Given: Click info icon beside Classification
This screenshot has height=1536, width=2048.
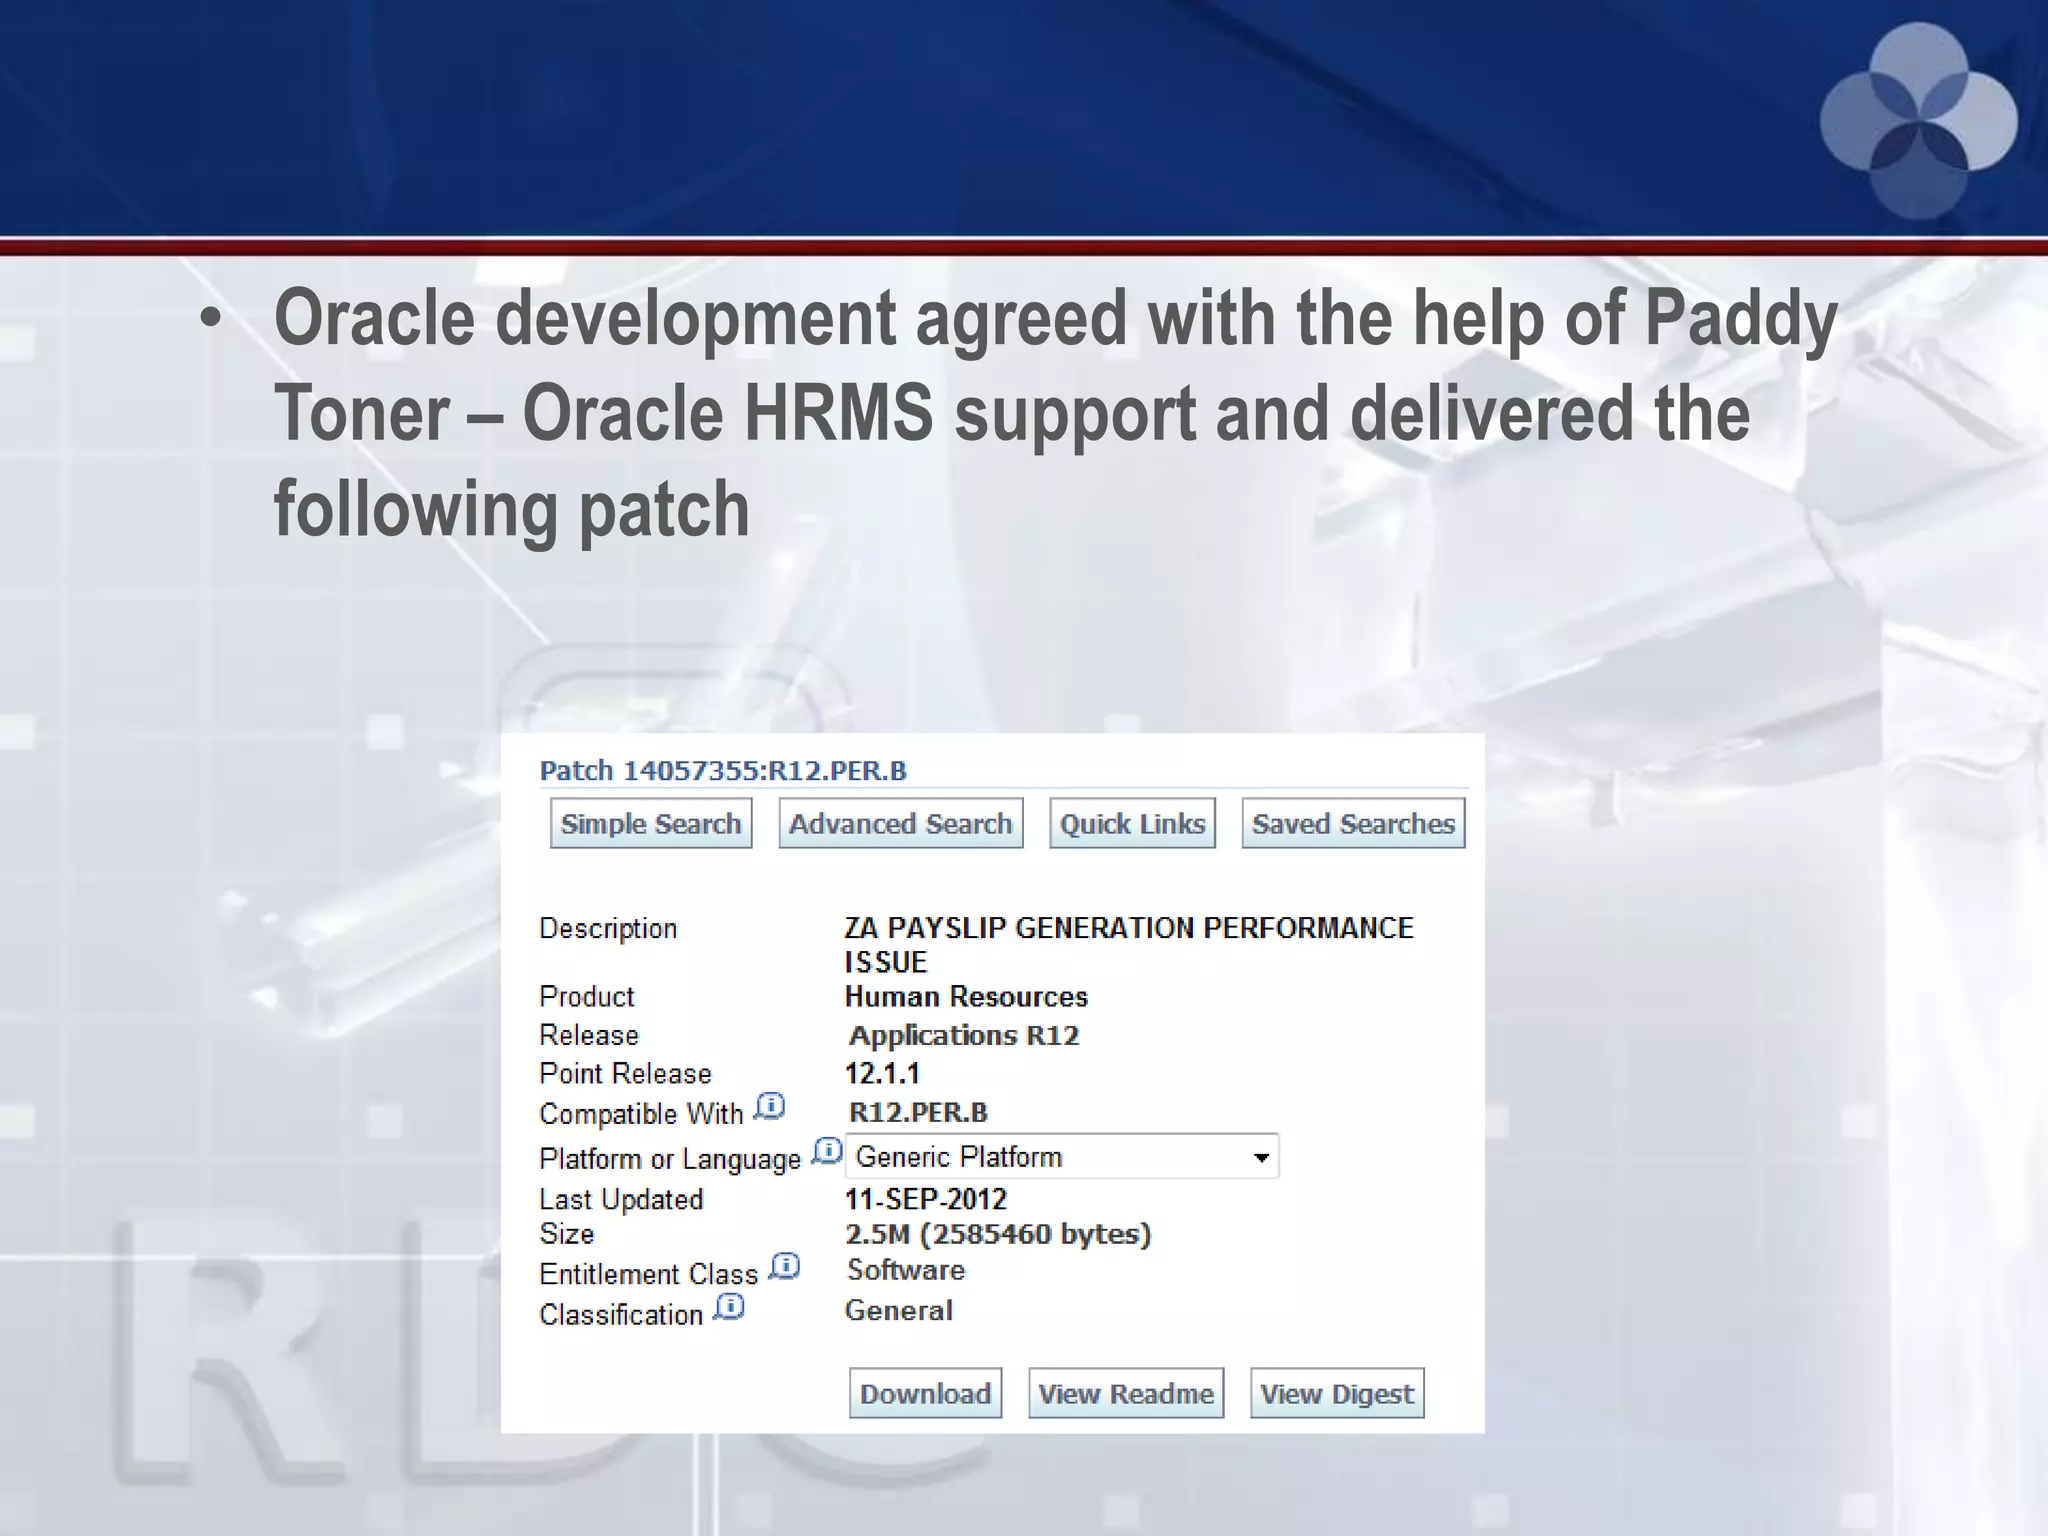Looking at the screenshot, I should coord(729,1307).
